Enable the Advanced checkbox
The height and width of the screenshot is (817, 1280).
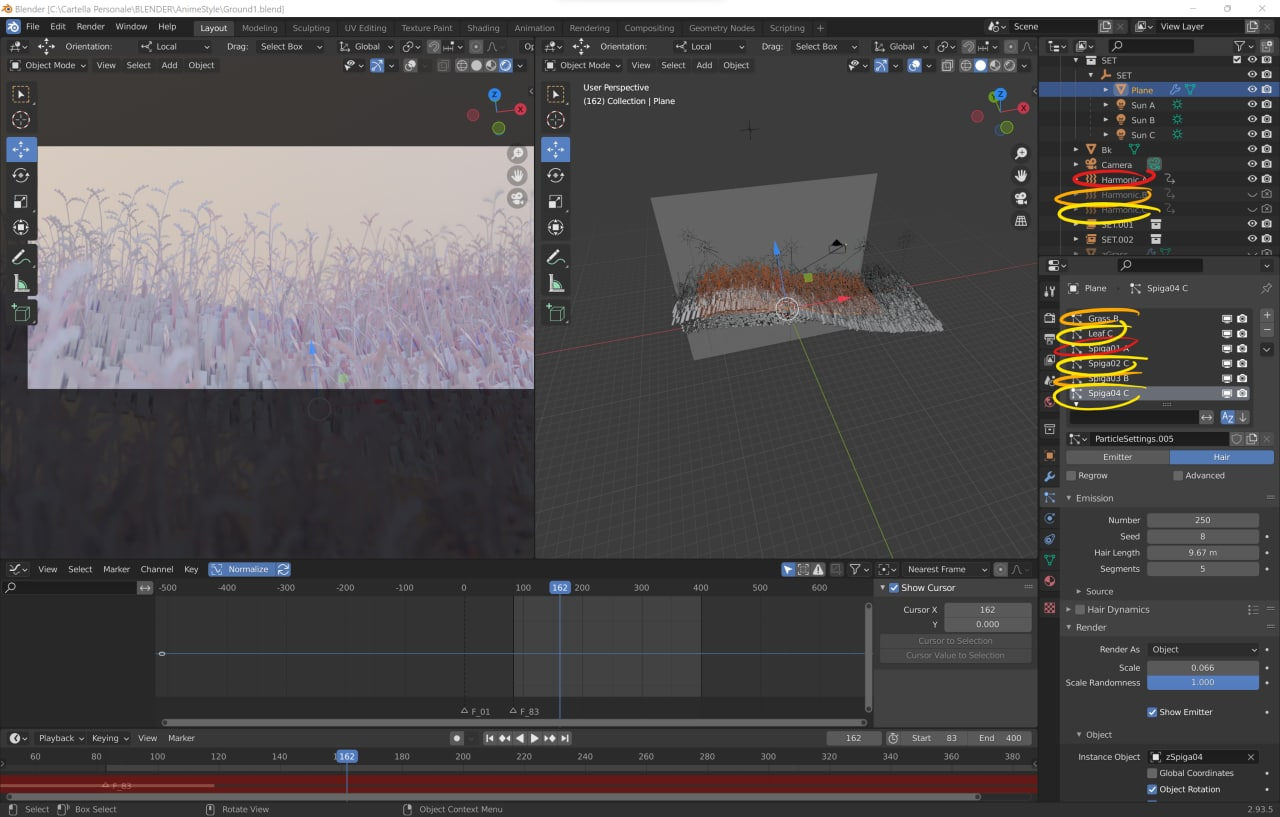(1178, 476)
